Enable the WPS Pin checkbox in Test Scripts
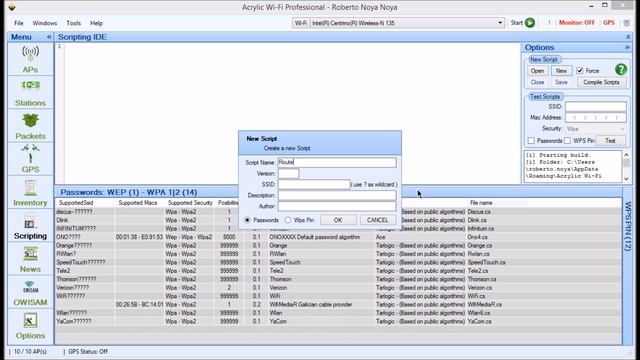The height and width of the screenshot is (360, 640). click(x=567, y=141)
